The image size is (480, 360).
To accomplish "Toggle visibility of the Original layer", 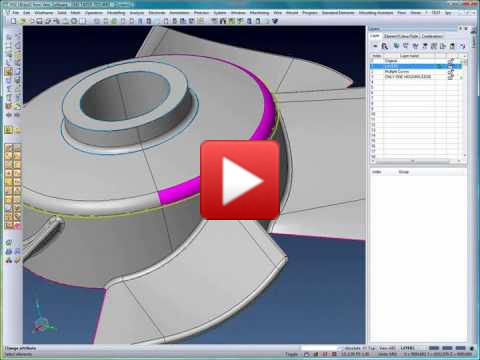I will coord(451,61).
